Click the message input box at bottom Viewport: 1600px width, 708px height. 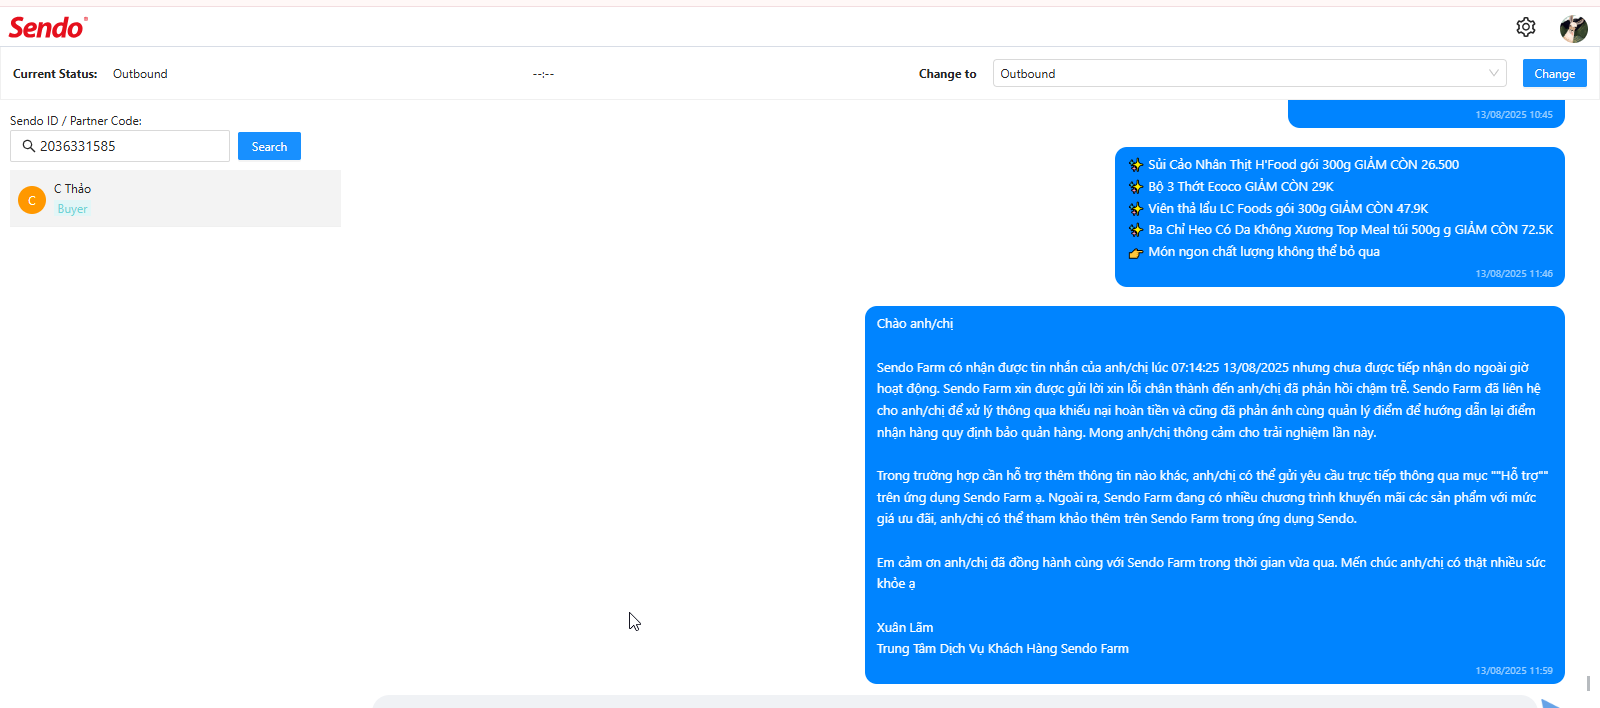click(x=955, y=702)
